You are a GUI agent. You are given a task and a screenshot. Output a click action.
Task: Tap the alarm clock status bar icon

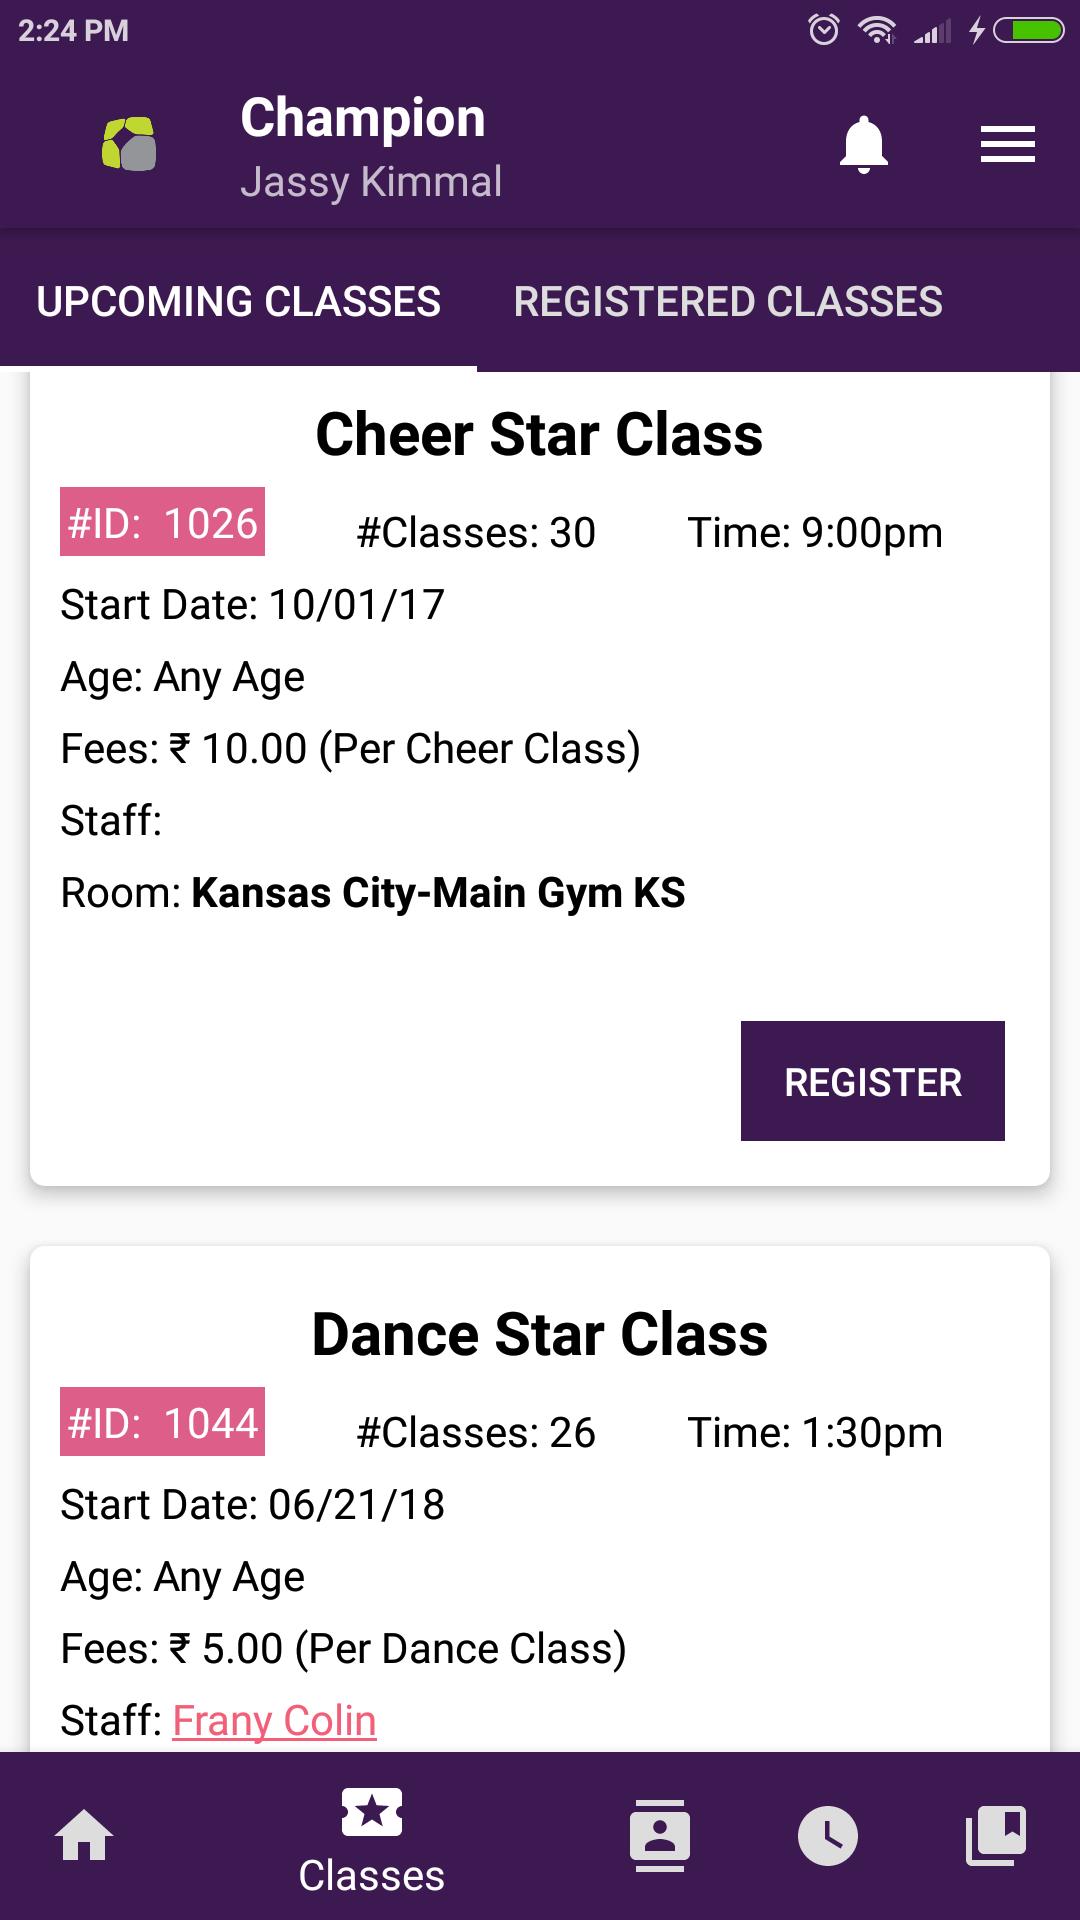pyautogui.click(x=824, y=30)
